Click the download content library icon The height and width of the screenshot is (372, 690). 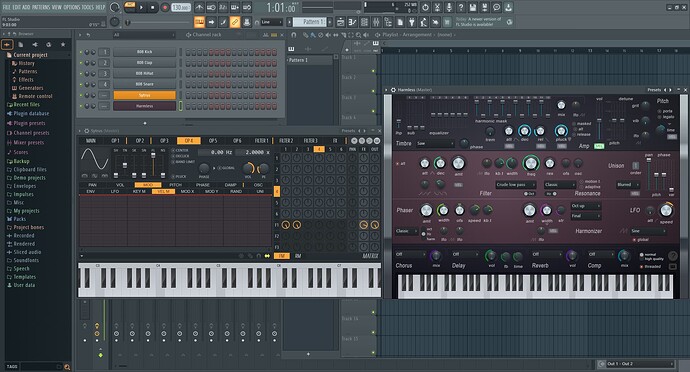click(508, 7)
